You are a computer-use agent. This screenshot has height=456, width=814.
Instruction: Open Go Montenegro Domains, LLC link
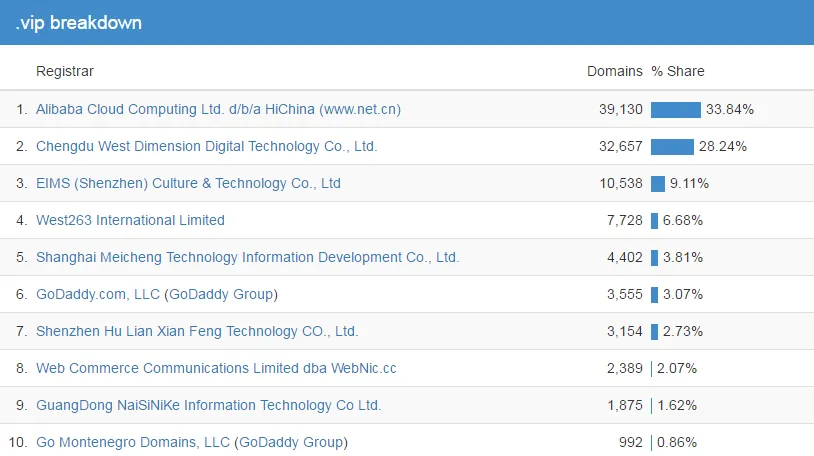click(133, 442)
